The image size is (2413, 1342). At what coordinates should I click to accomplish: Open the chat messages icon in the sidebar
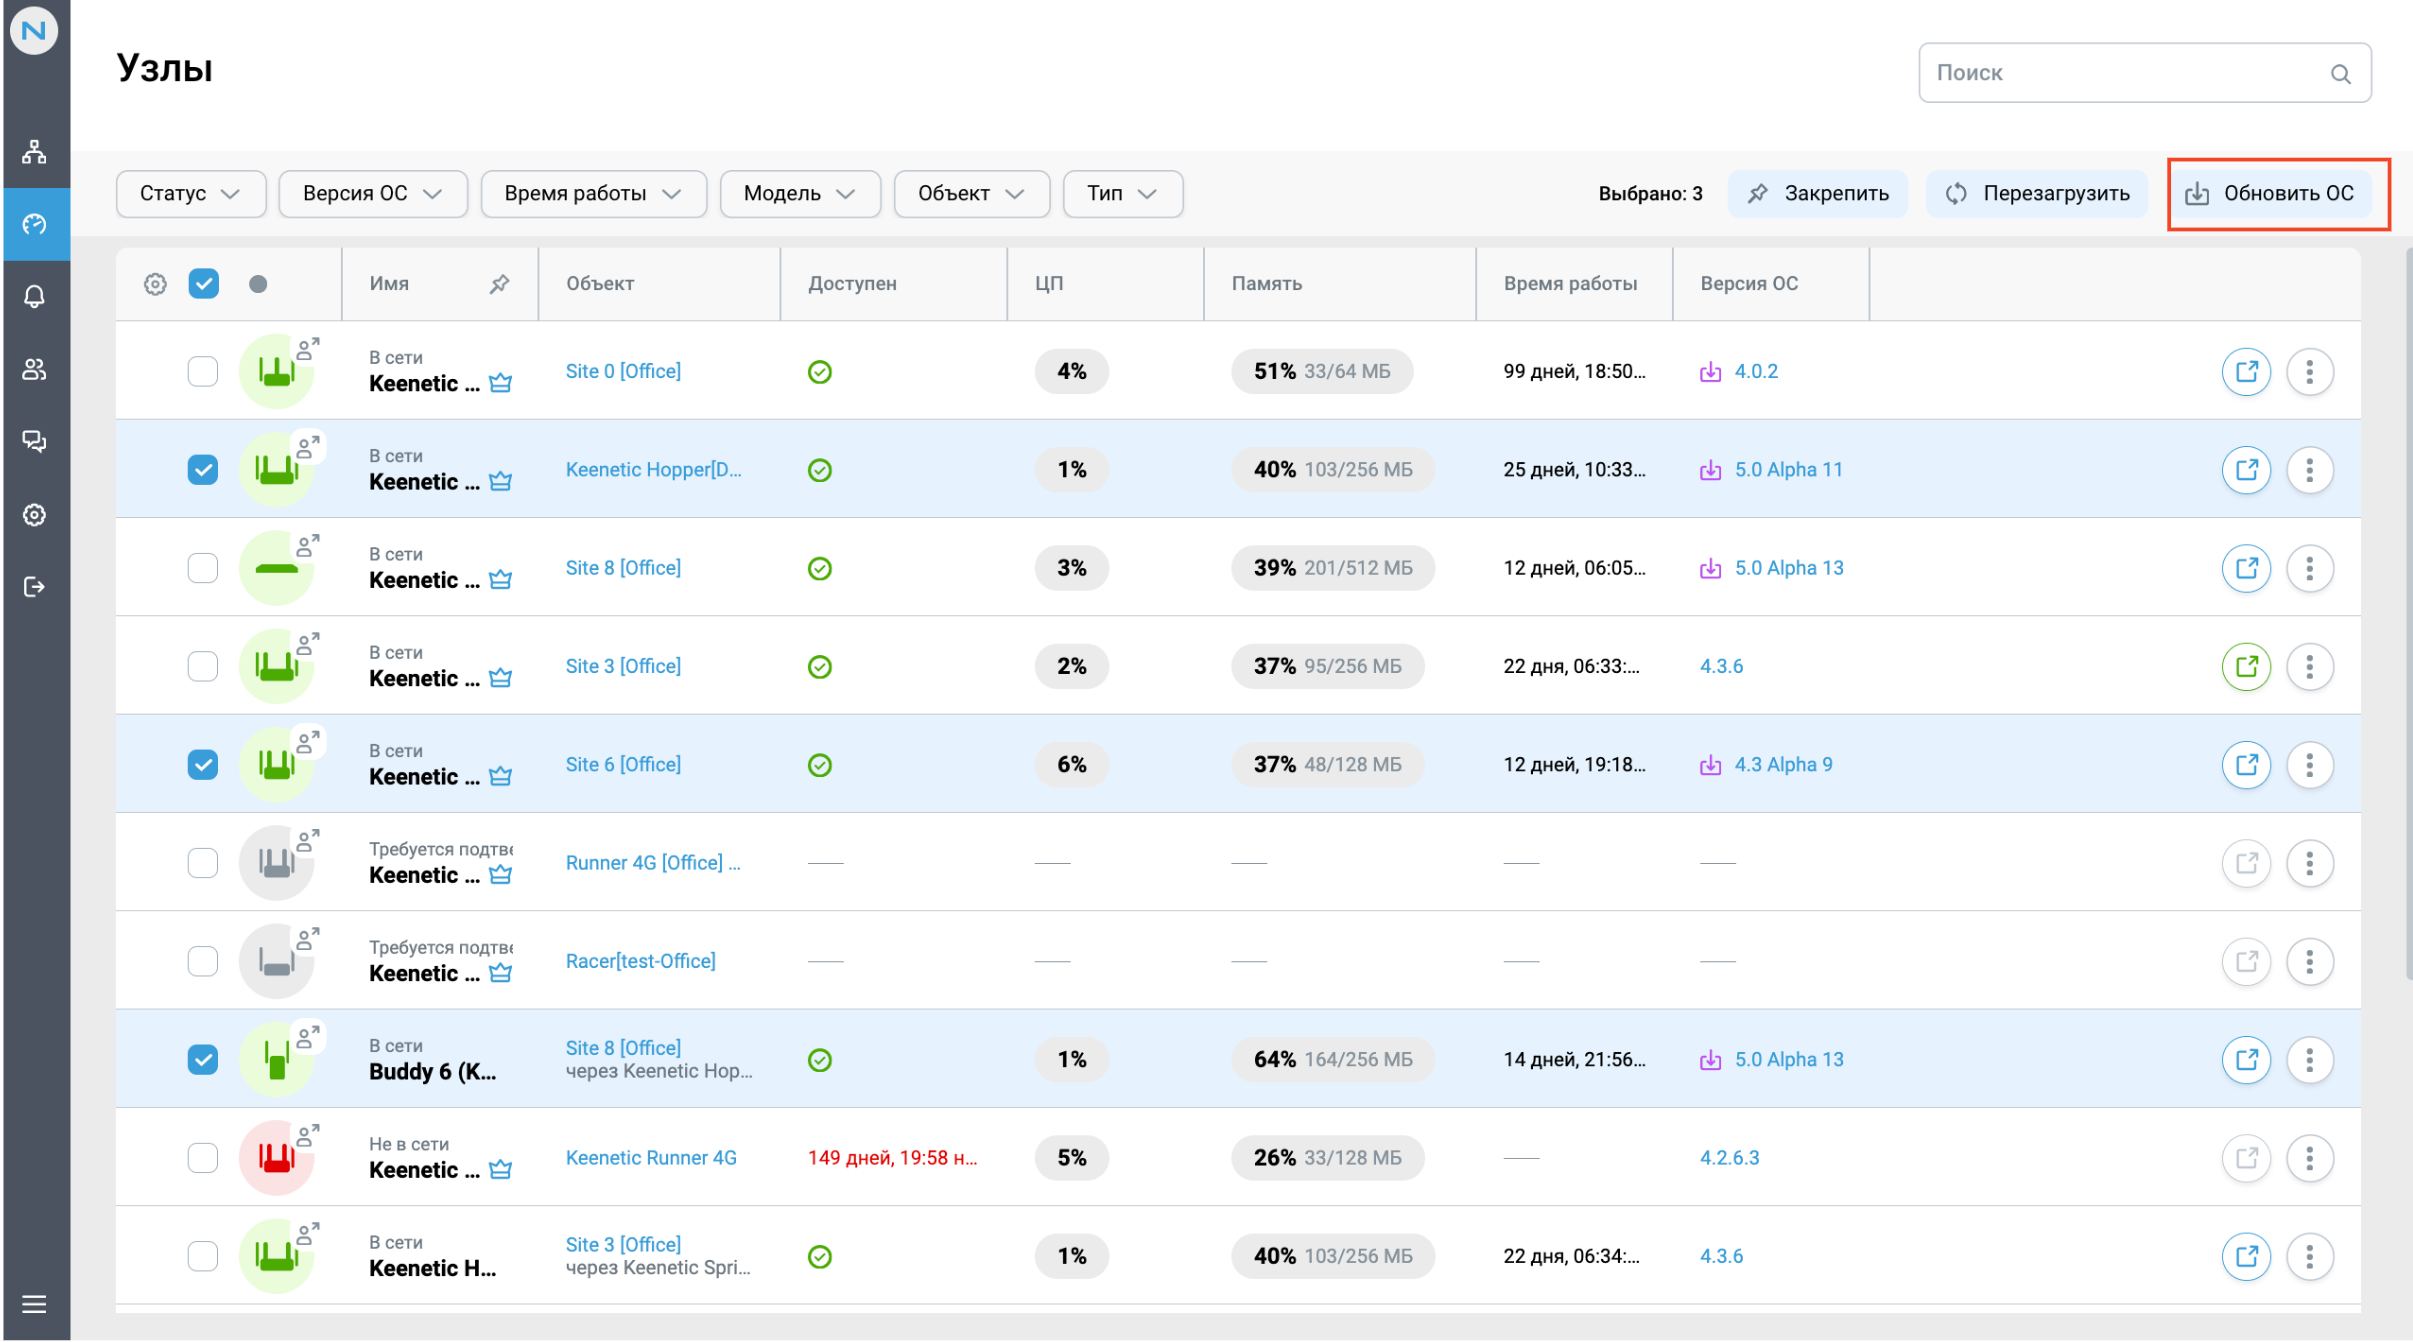(36, 441)
